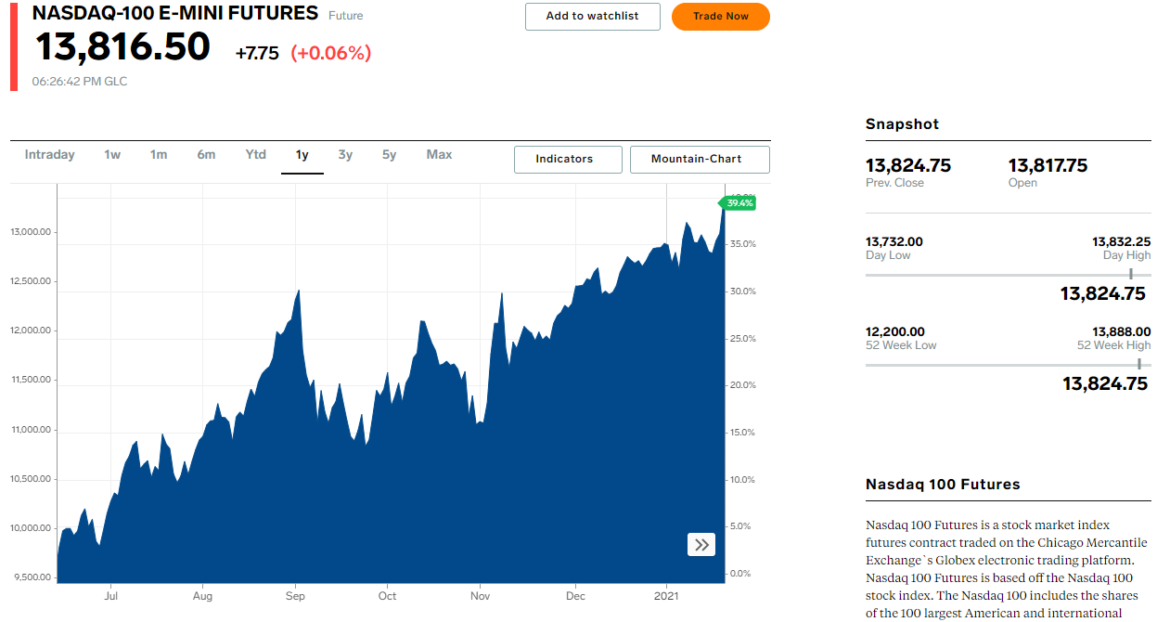Viewport: 1170px width, 622px height.
Task: Select the 5y timeframe
Action: [x=389, y=155]
